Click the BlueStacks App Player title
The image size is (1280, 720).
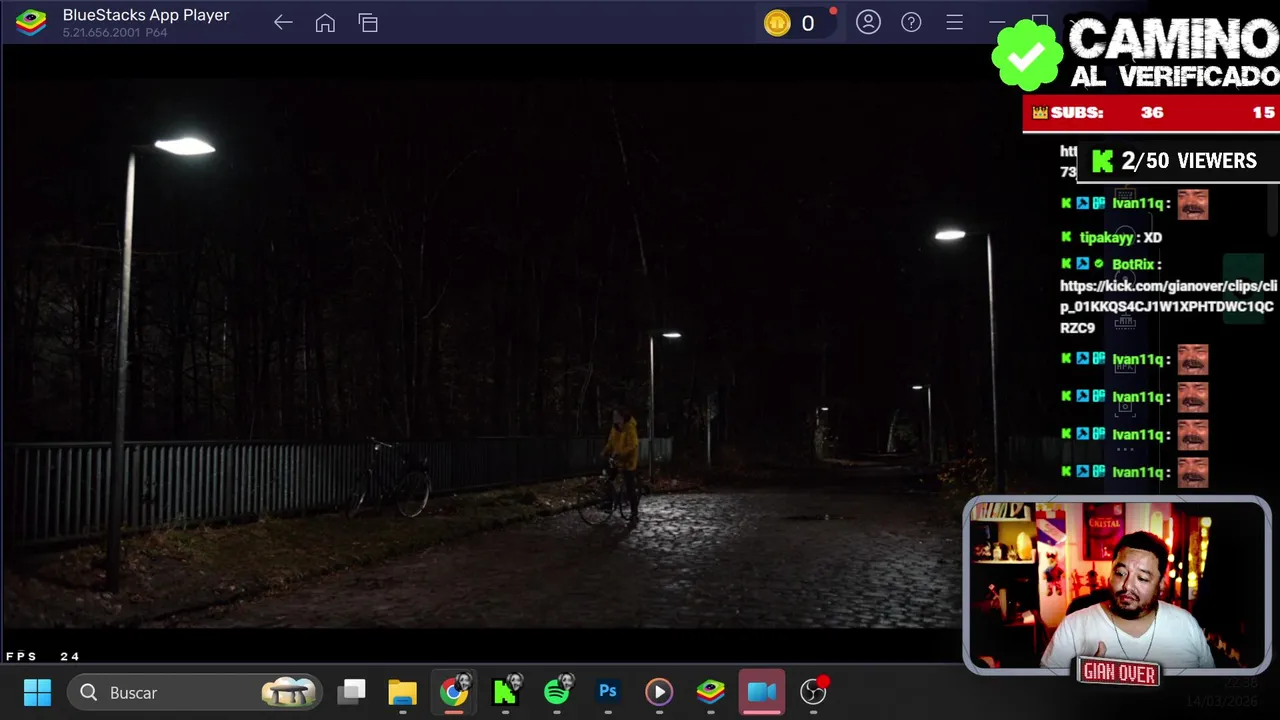[x=146, y=15]
